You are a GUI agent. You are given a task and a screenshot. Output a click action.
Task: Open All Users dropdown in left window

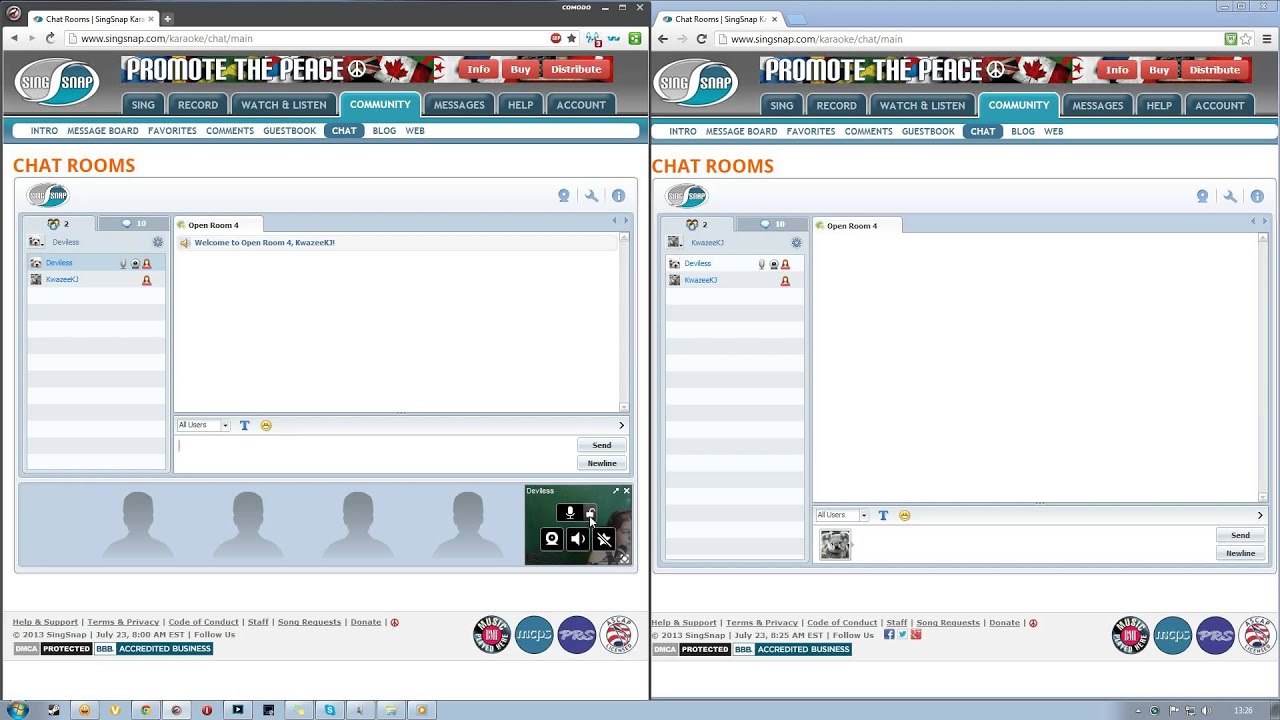tap(204, 425)
